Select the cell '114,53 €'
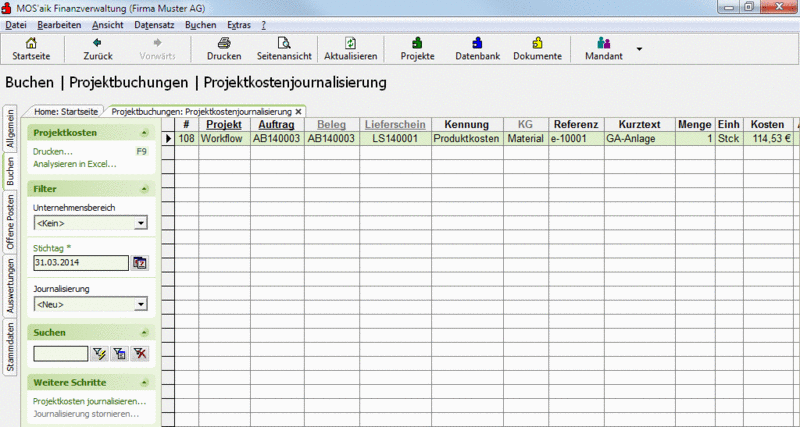This screenshot has width=800, height=427. 767,139
